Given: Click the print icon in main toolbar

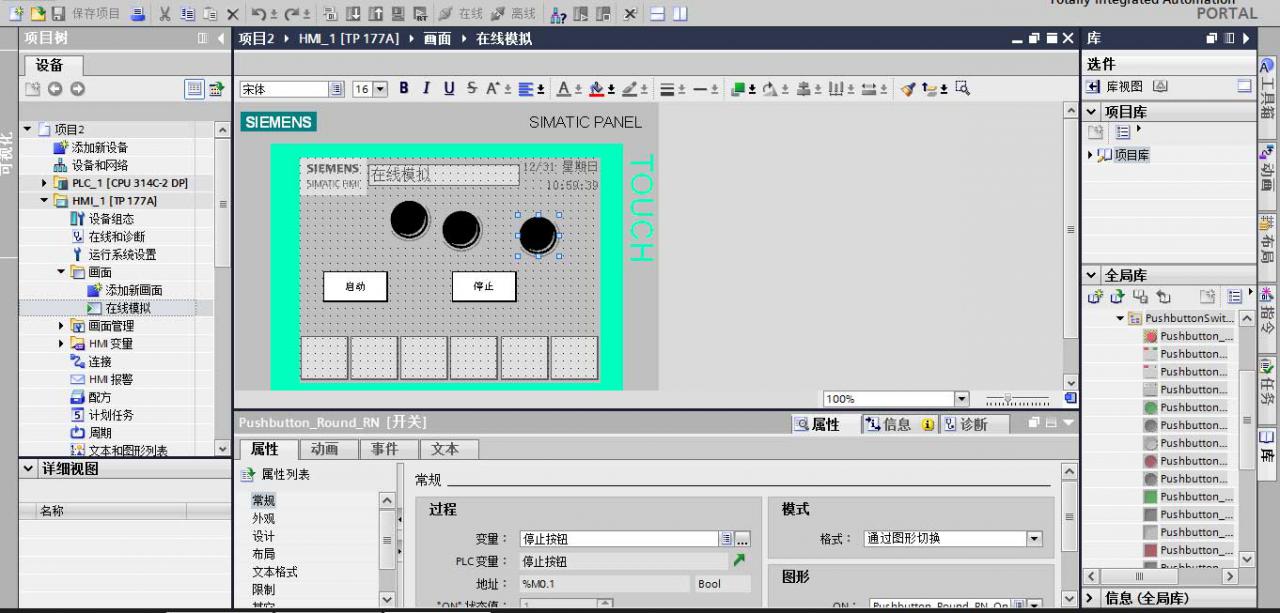Looking at the screenshot, I should pos(138,14).
